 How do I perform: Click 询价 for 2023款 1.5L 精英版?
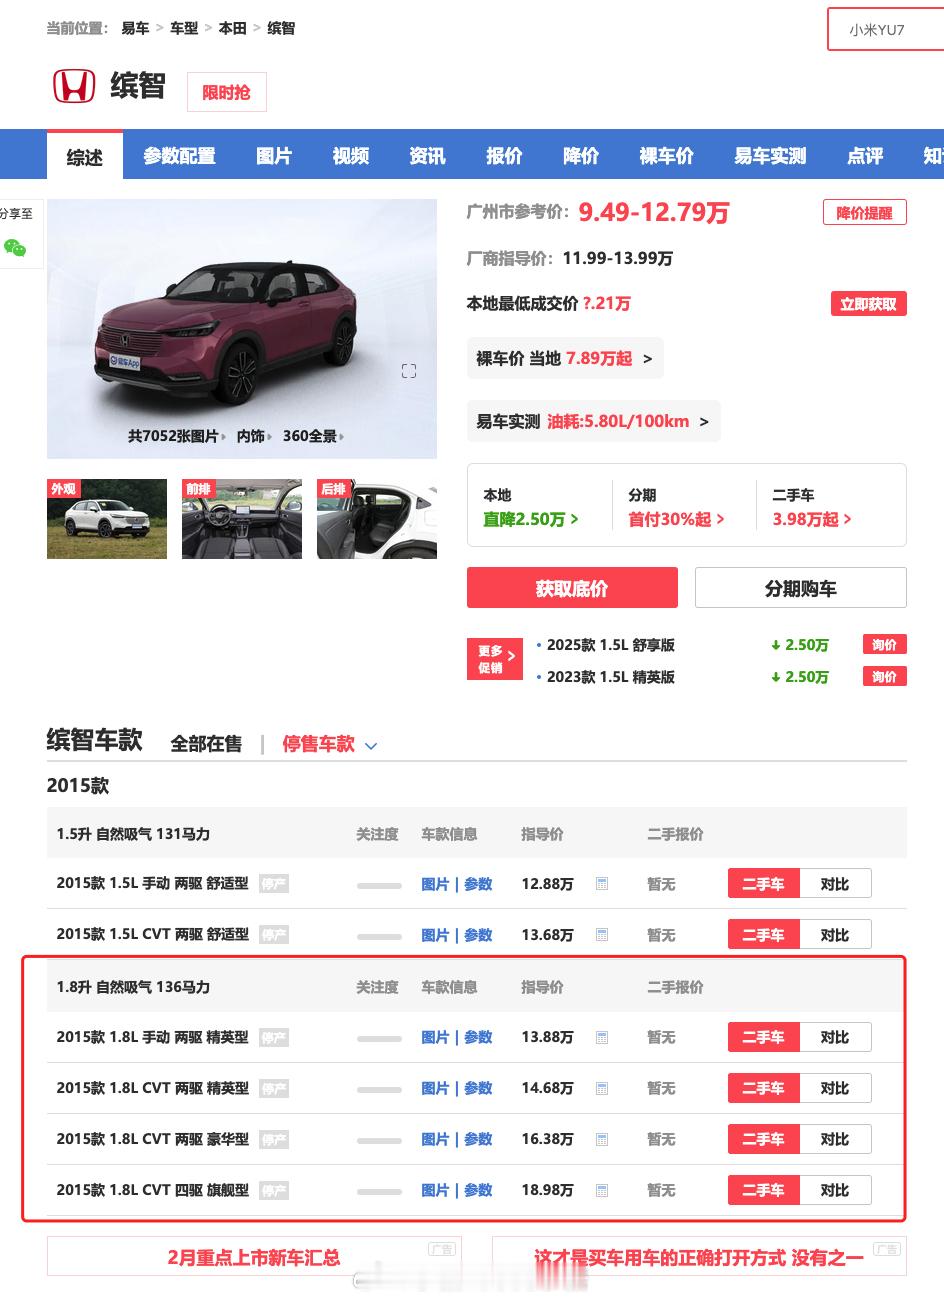point(885,677)
